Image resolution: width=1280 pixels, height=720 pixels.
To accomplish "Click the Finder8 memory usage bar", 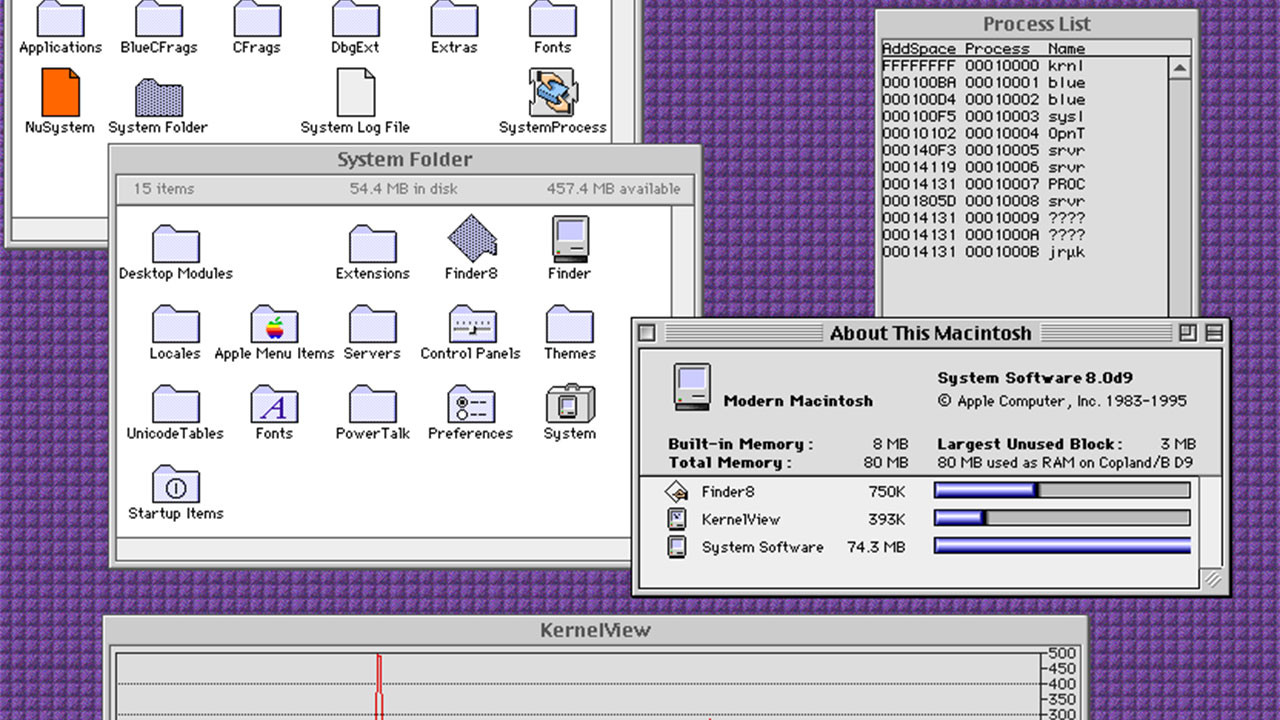I will click(1062, 490).
